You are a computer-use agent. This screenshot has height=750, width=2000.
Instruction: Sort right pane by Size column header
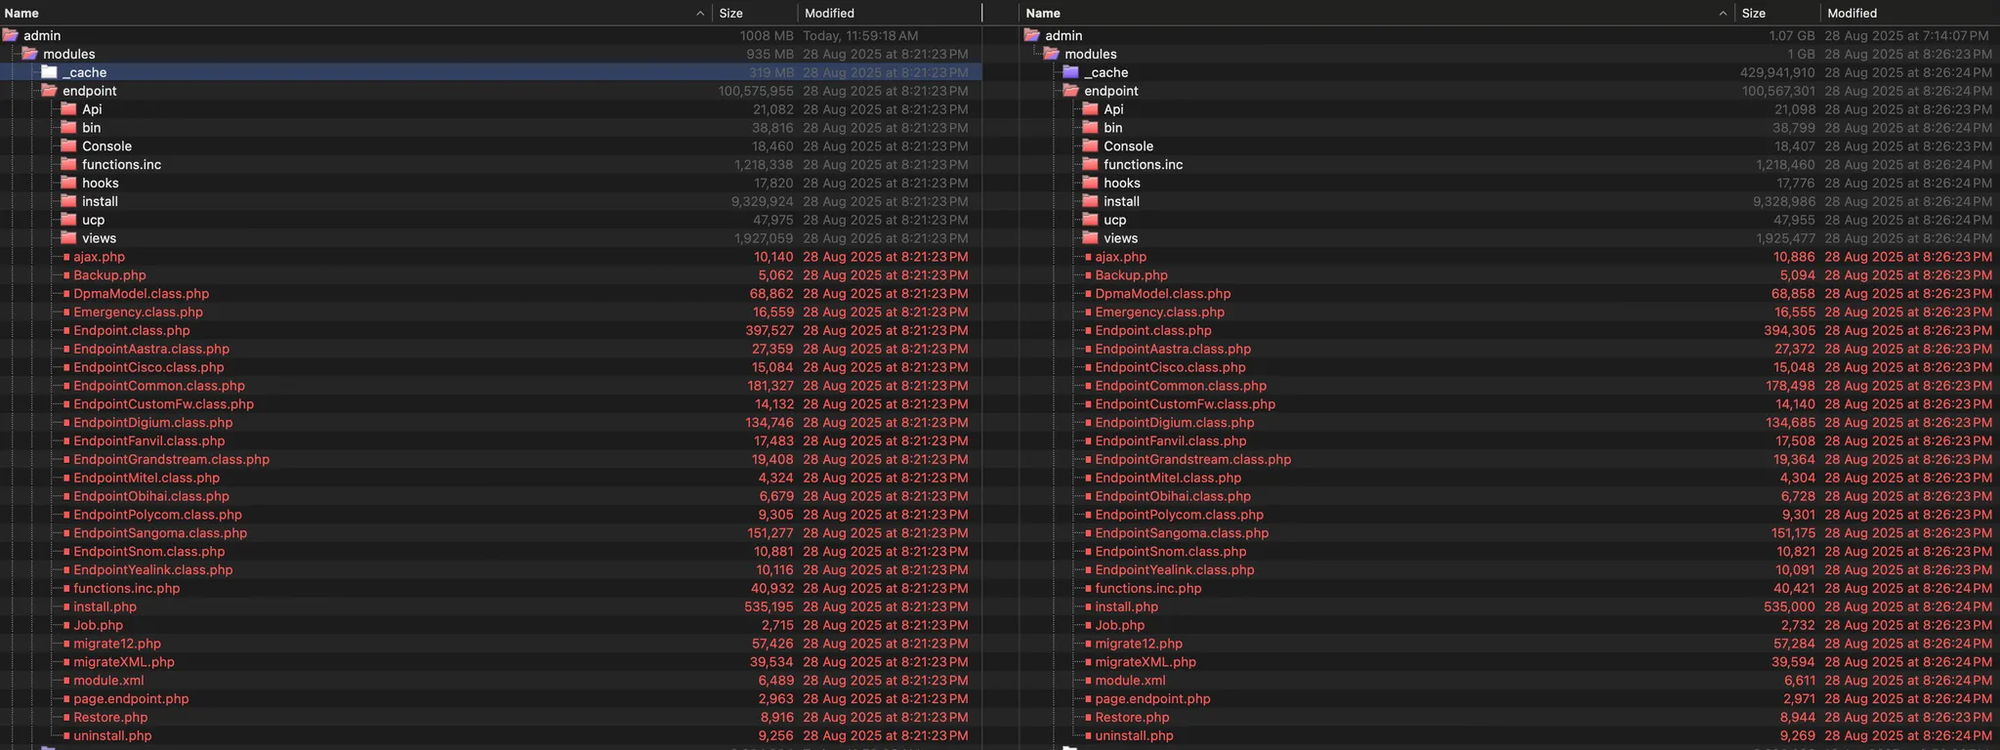tap(1753, 13)
